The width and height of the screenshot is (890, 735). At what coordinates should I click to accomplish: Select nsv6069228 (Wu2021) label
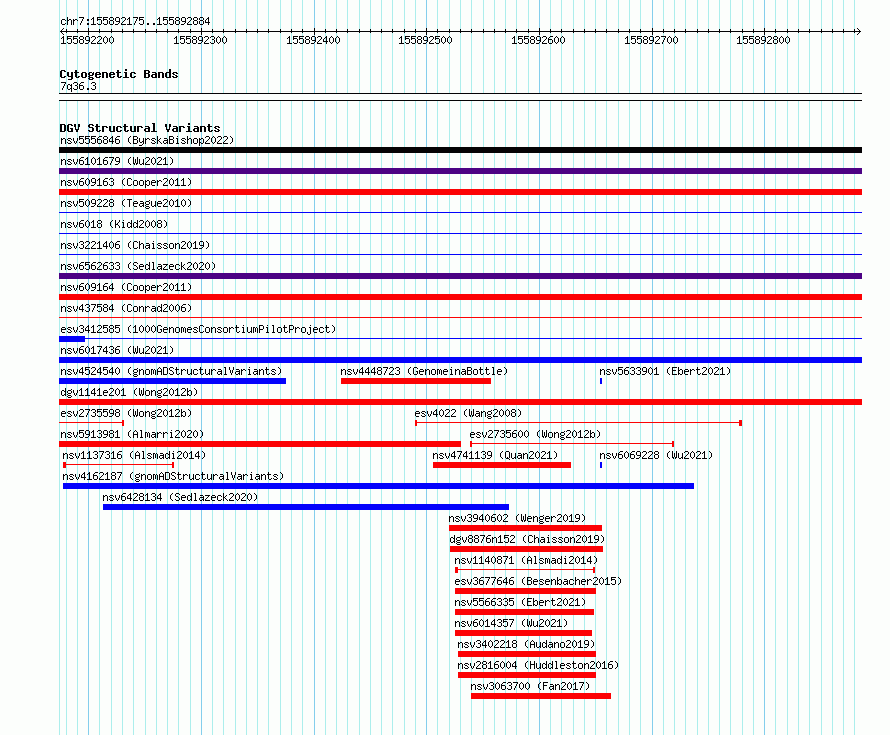coord(656,455)
